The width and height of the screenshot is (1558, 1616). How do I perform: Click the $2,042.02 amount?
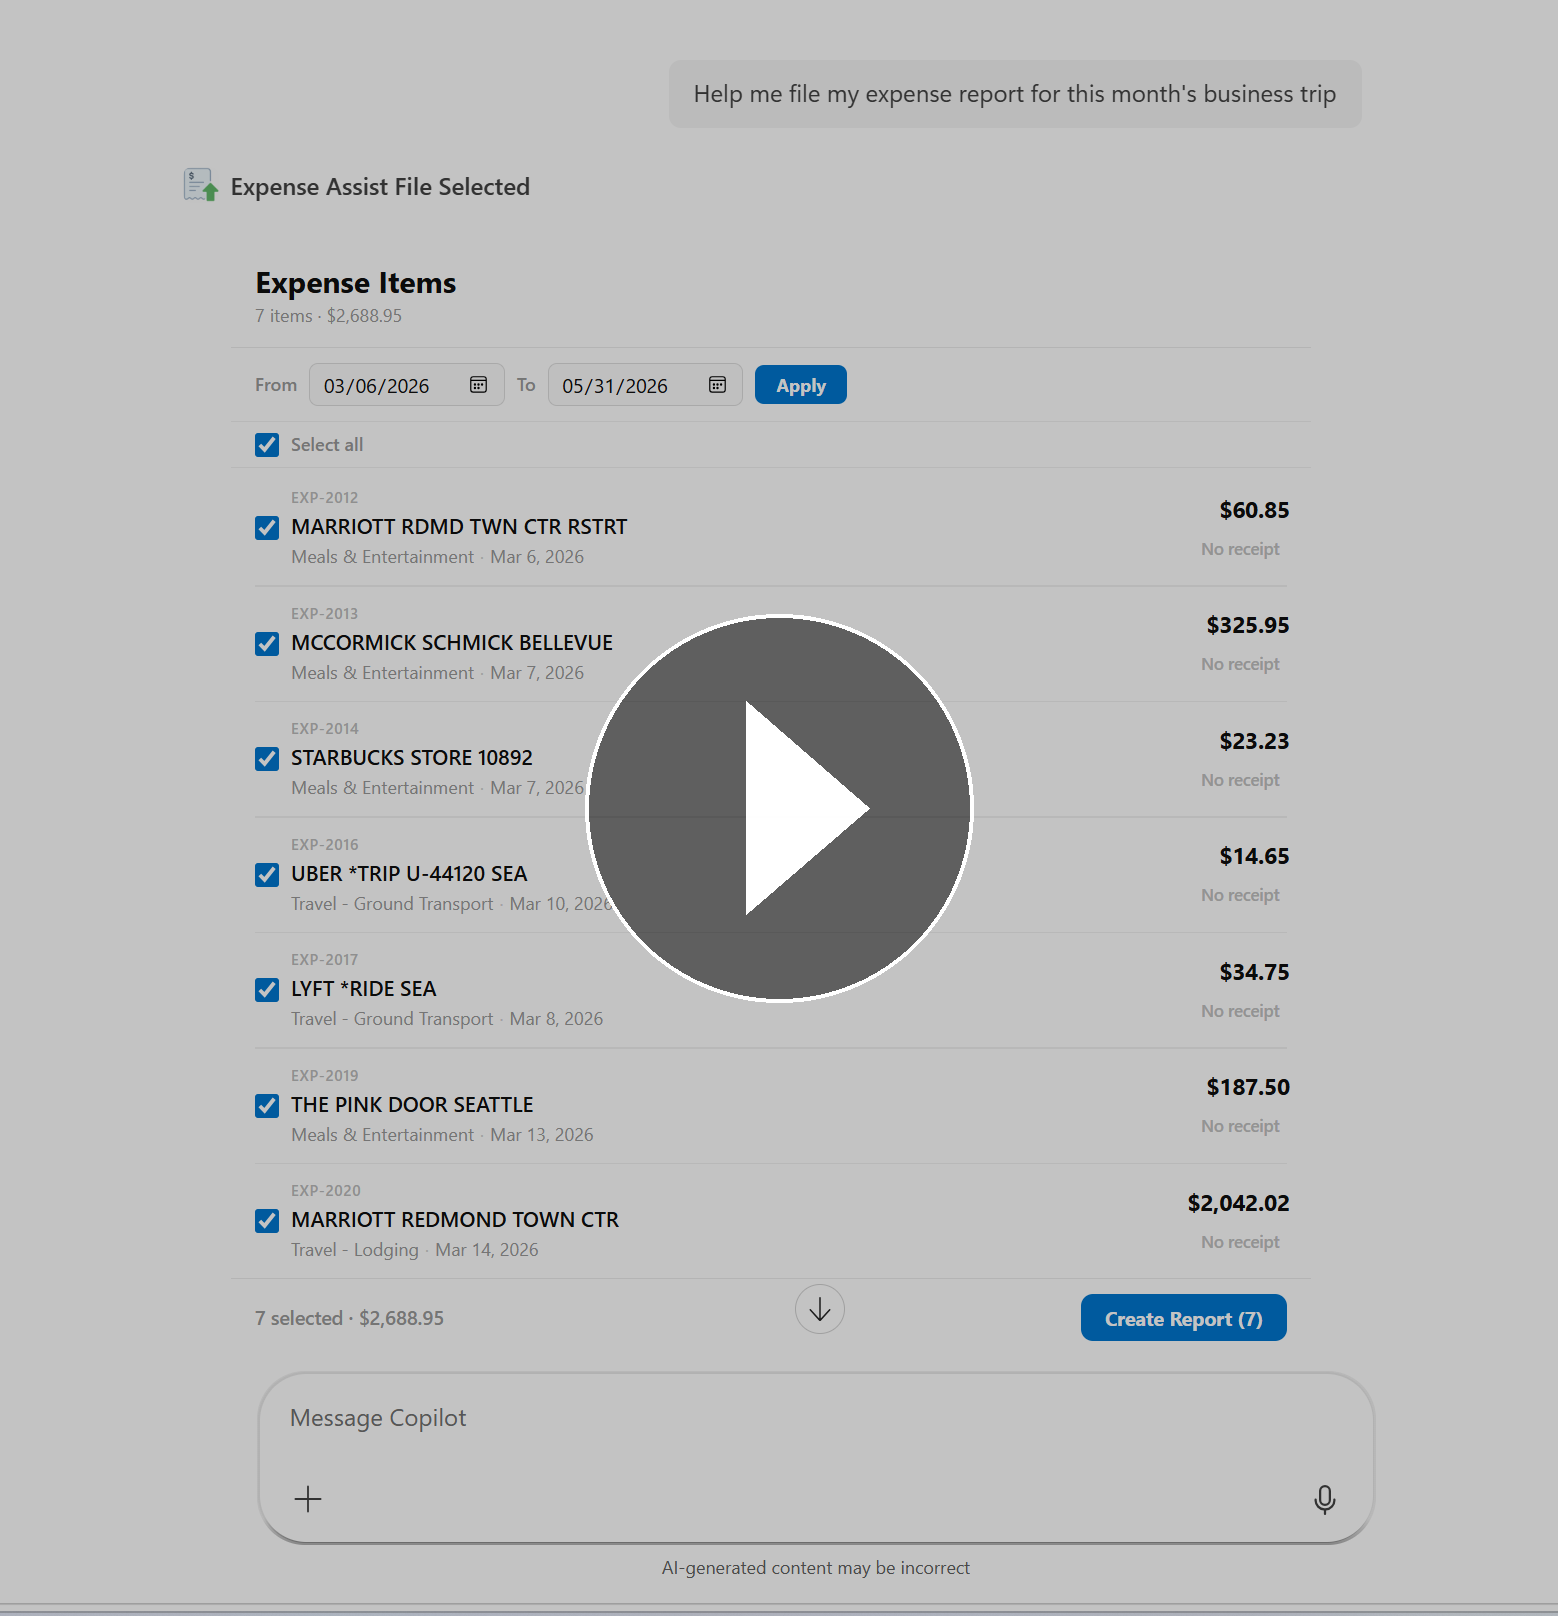tap(1238, 1203)
